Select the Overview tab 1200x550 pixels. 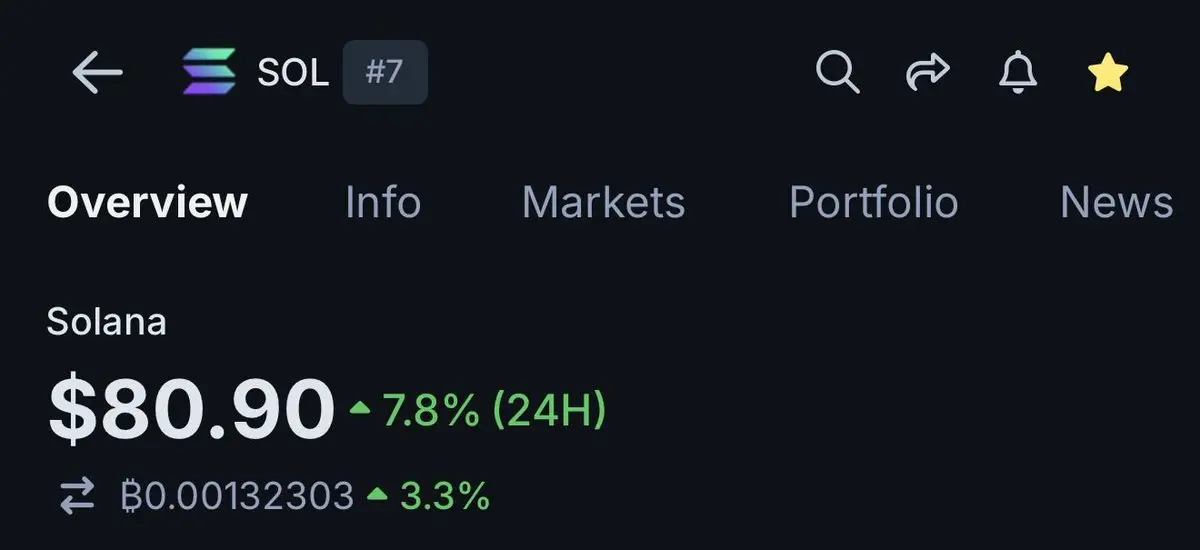coord(147,203)
